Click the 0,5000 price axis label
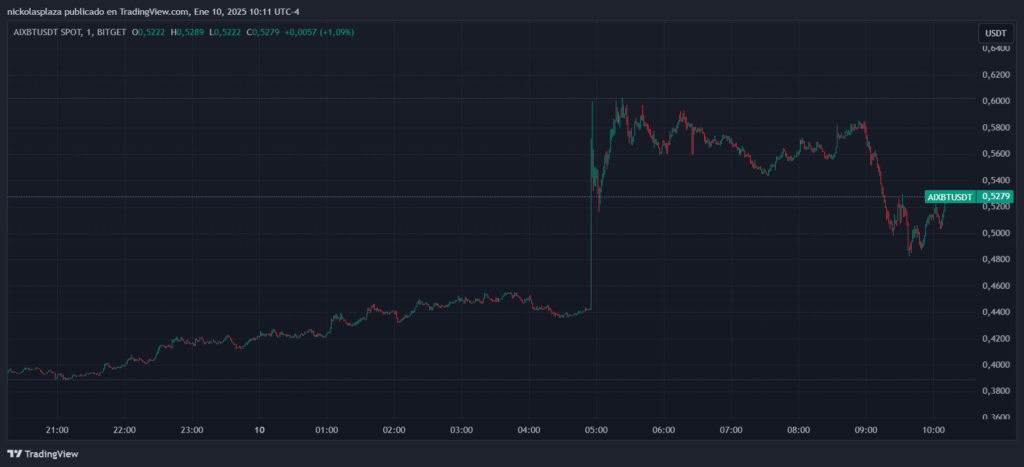Viewport: 1024px width, 467px height. pyautogui.click(x=996, y=233)
